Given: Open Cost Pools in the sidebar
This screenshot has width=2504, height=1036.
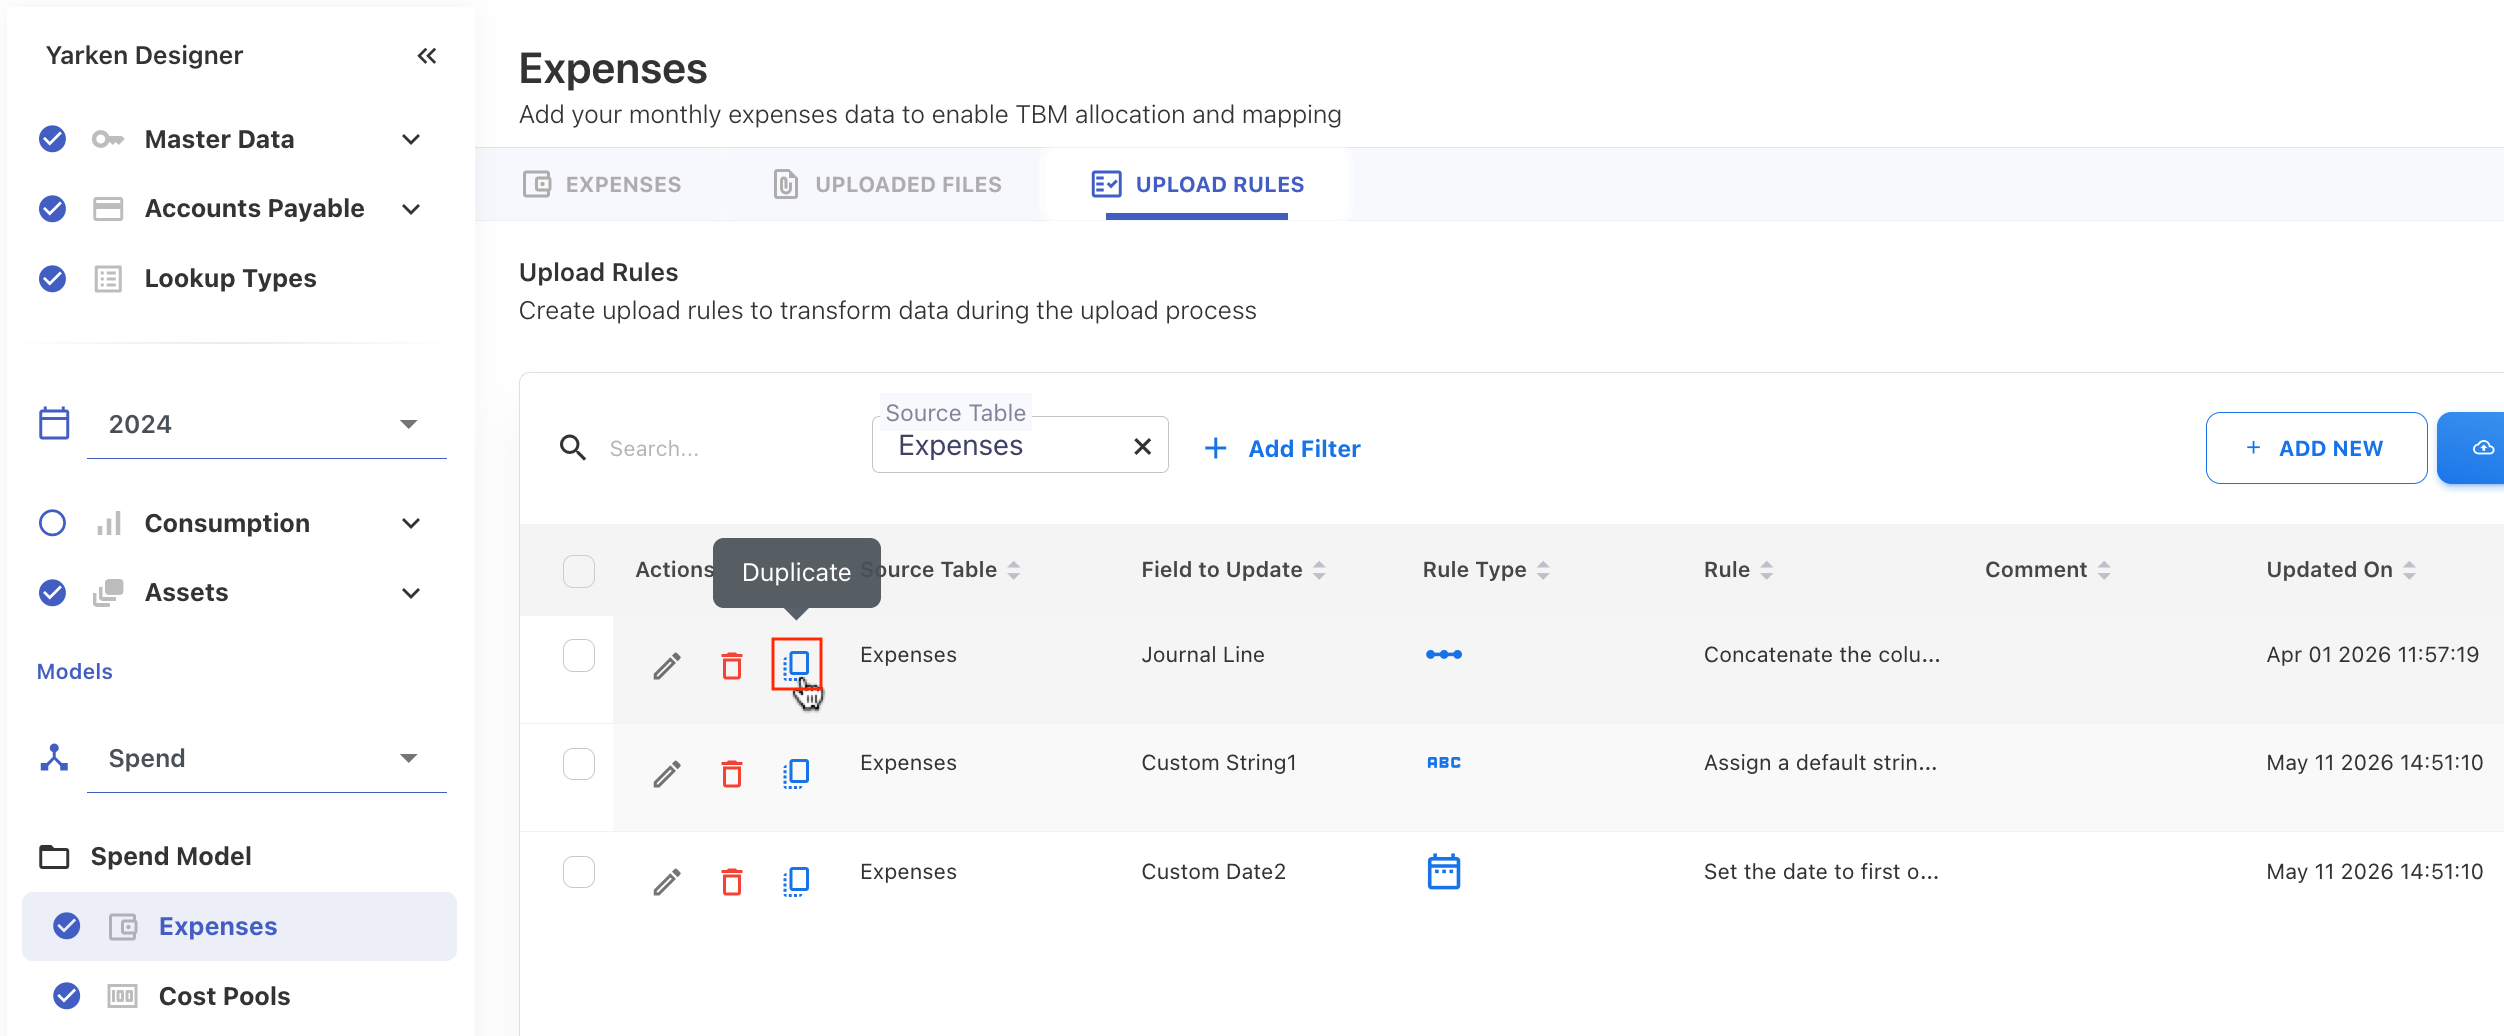Looking at the screenshot, I should tap(224, 996).
